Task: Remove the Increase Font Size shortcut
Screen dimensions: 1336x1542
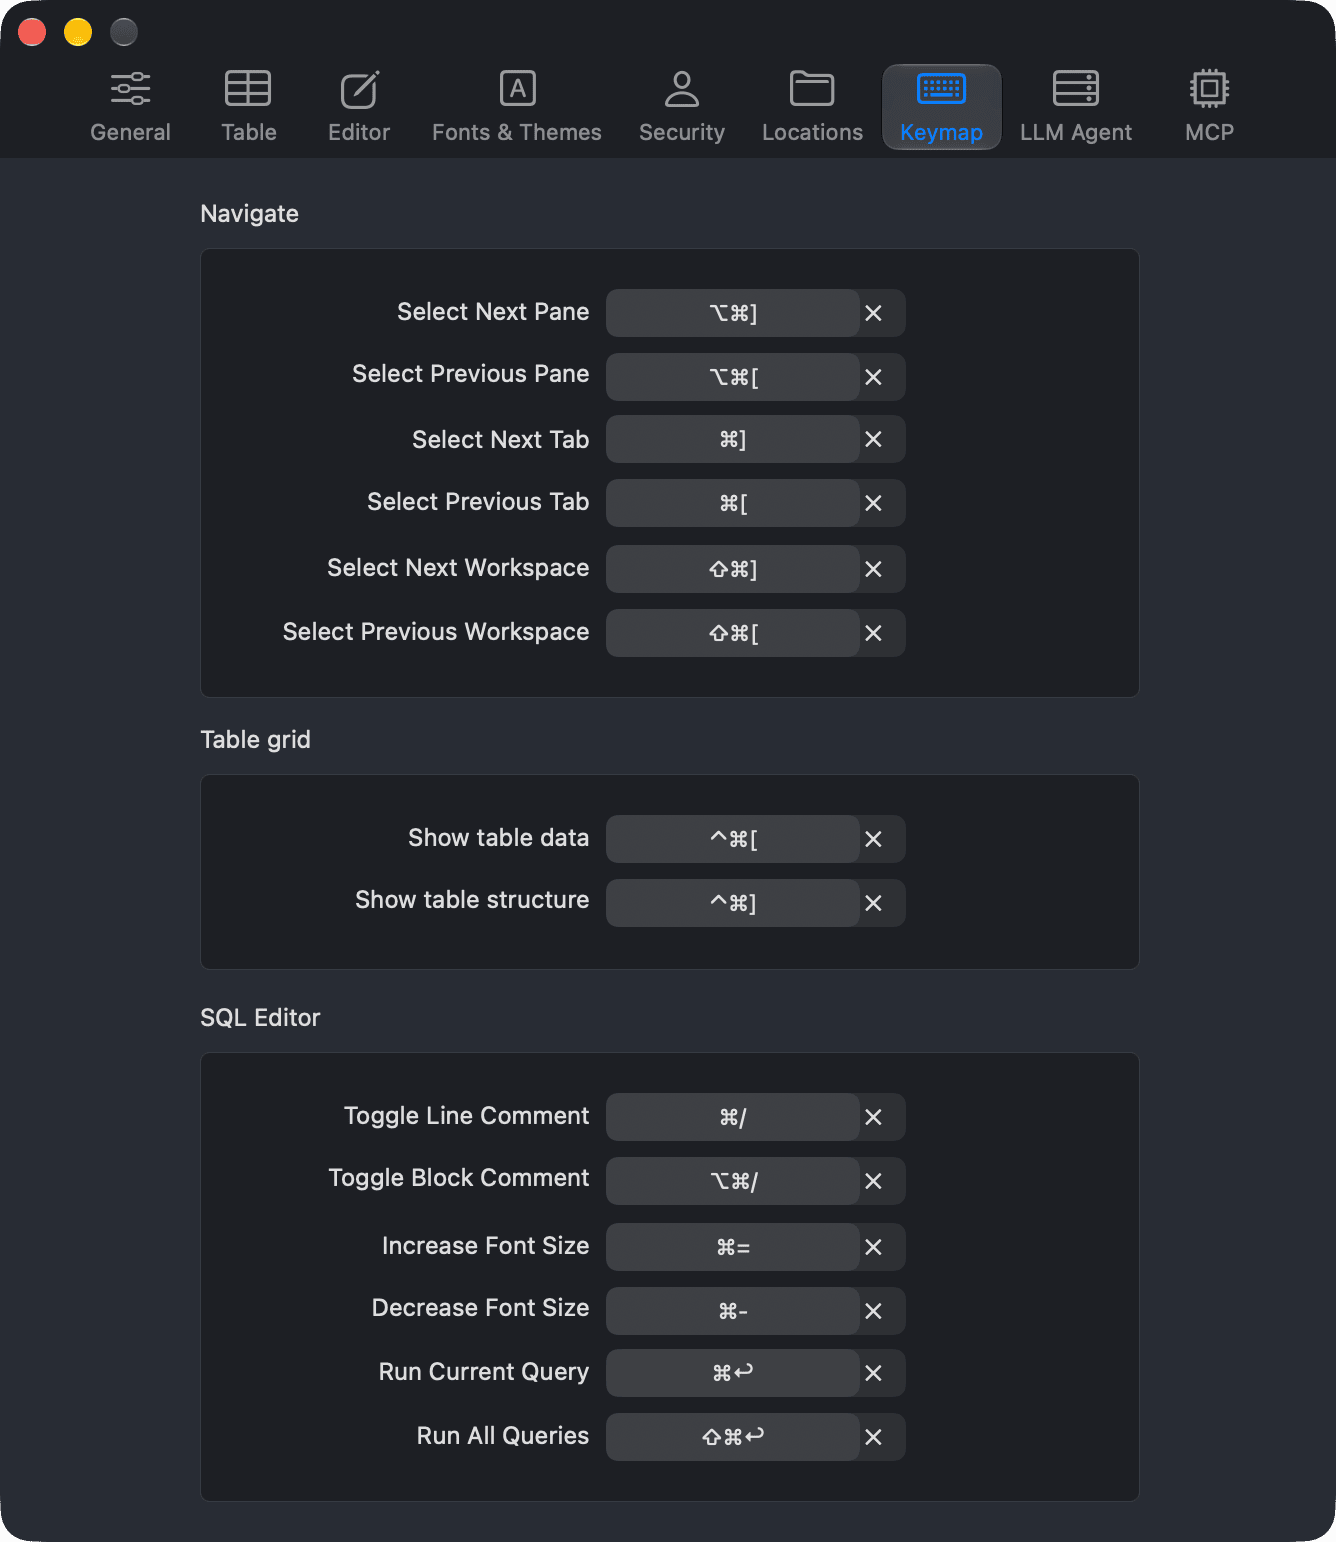Action: click(873, 1247)
